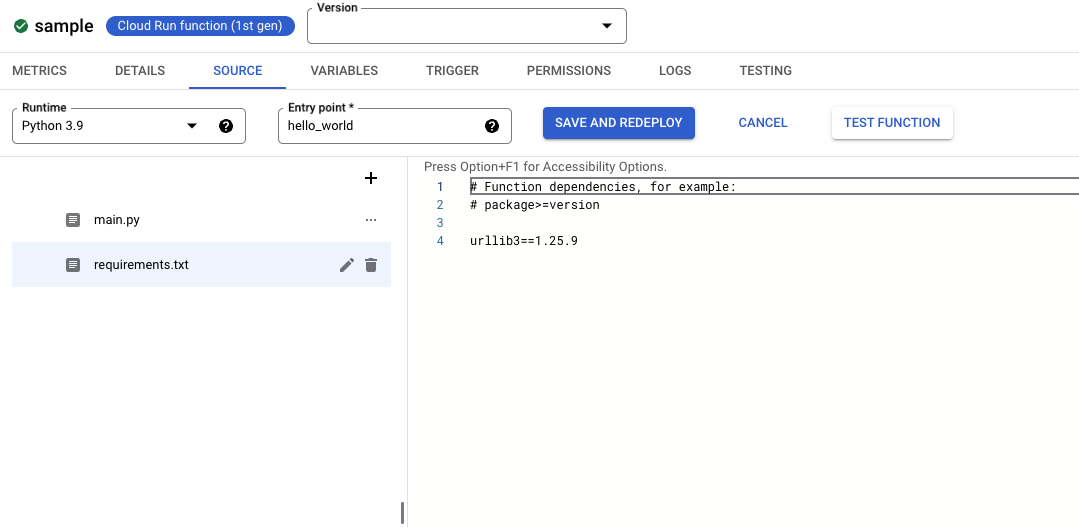
Task: Click the Entry point hello_world text field
Action: 380,126
